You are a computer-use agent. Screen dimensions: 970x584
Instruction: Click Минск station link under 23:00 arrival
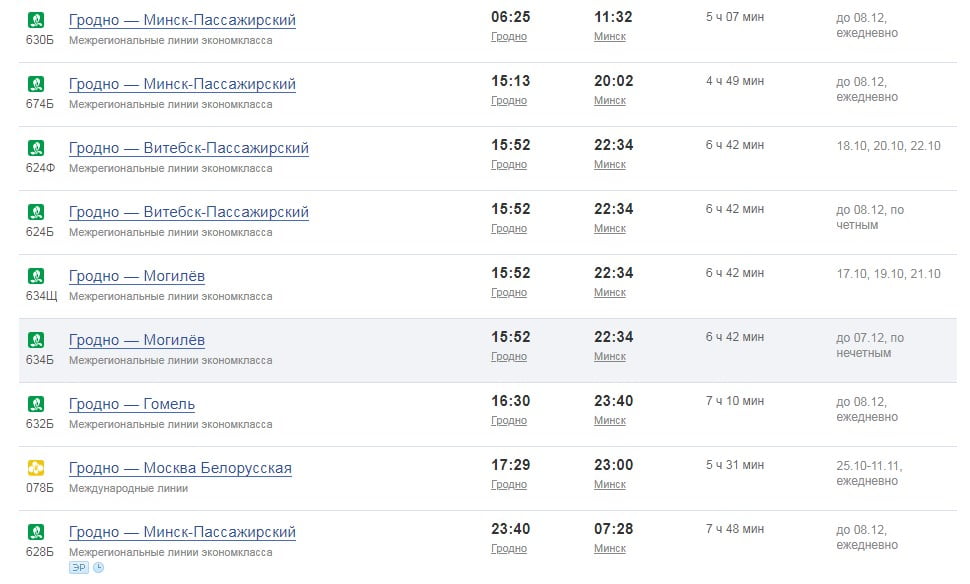point(610,485)
